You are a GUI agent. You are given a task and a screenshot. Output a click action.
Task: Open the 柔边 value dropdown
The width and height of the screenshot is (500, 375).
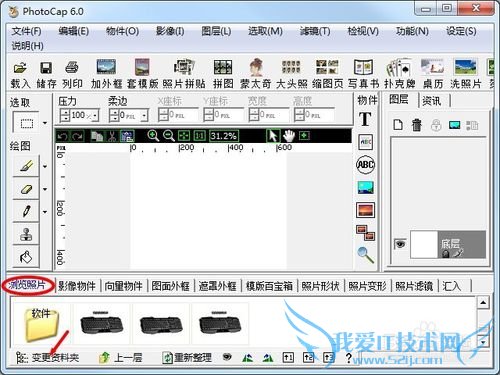pyautogui.click(x=144, y=116)
